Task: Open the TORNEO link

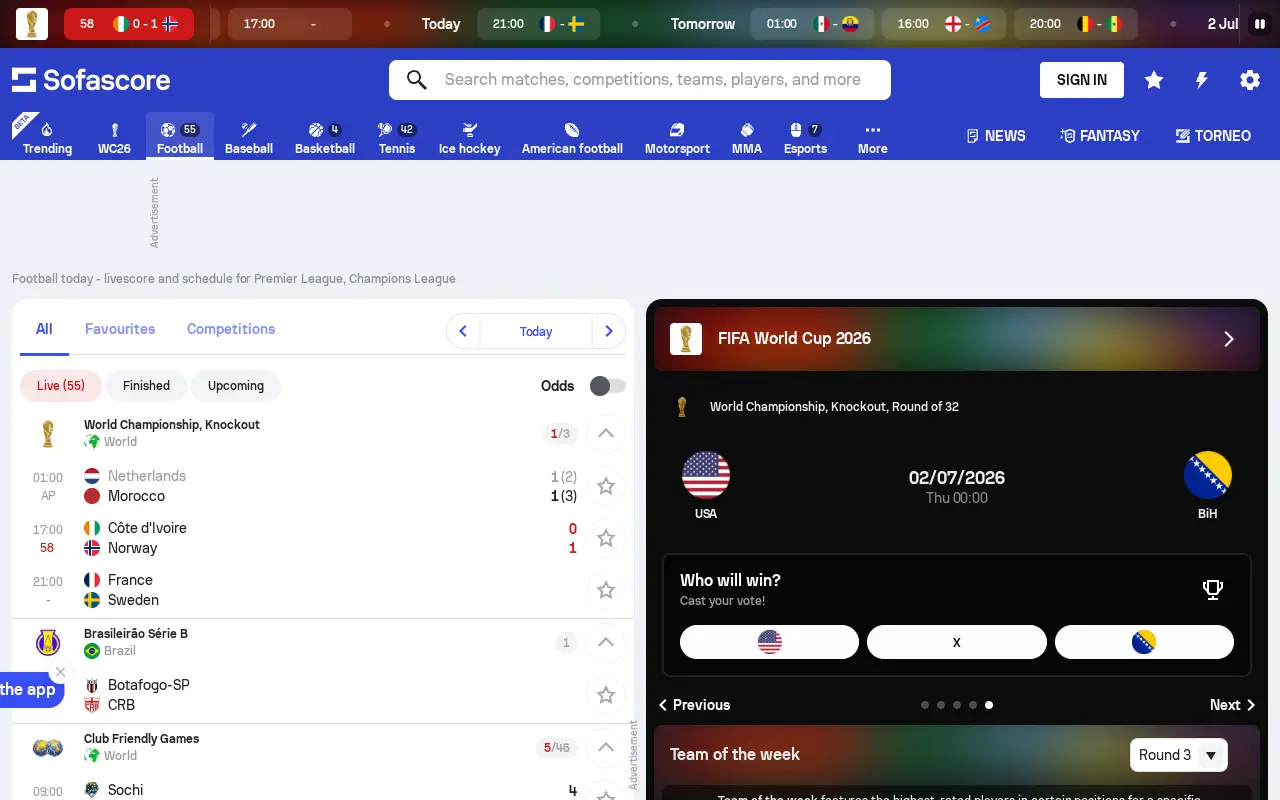Action: 1213,136
